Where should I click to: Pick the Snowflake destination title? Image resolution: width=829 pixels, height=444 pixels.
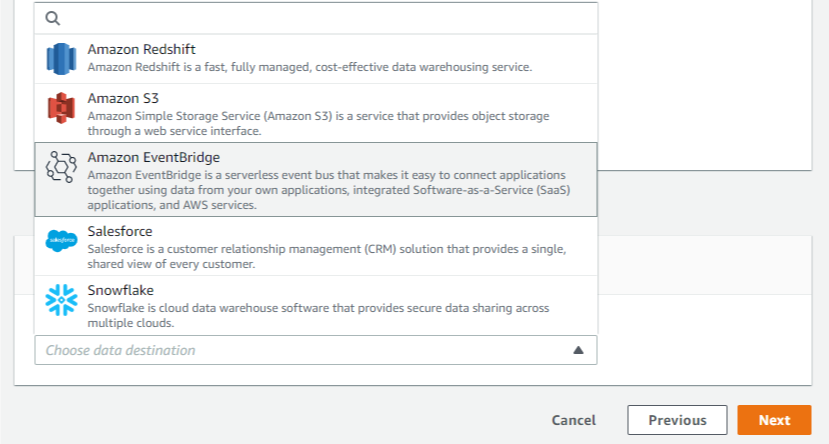(x=121, y=291)
